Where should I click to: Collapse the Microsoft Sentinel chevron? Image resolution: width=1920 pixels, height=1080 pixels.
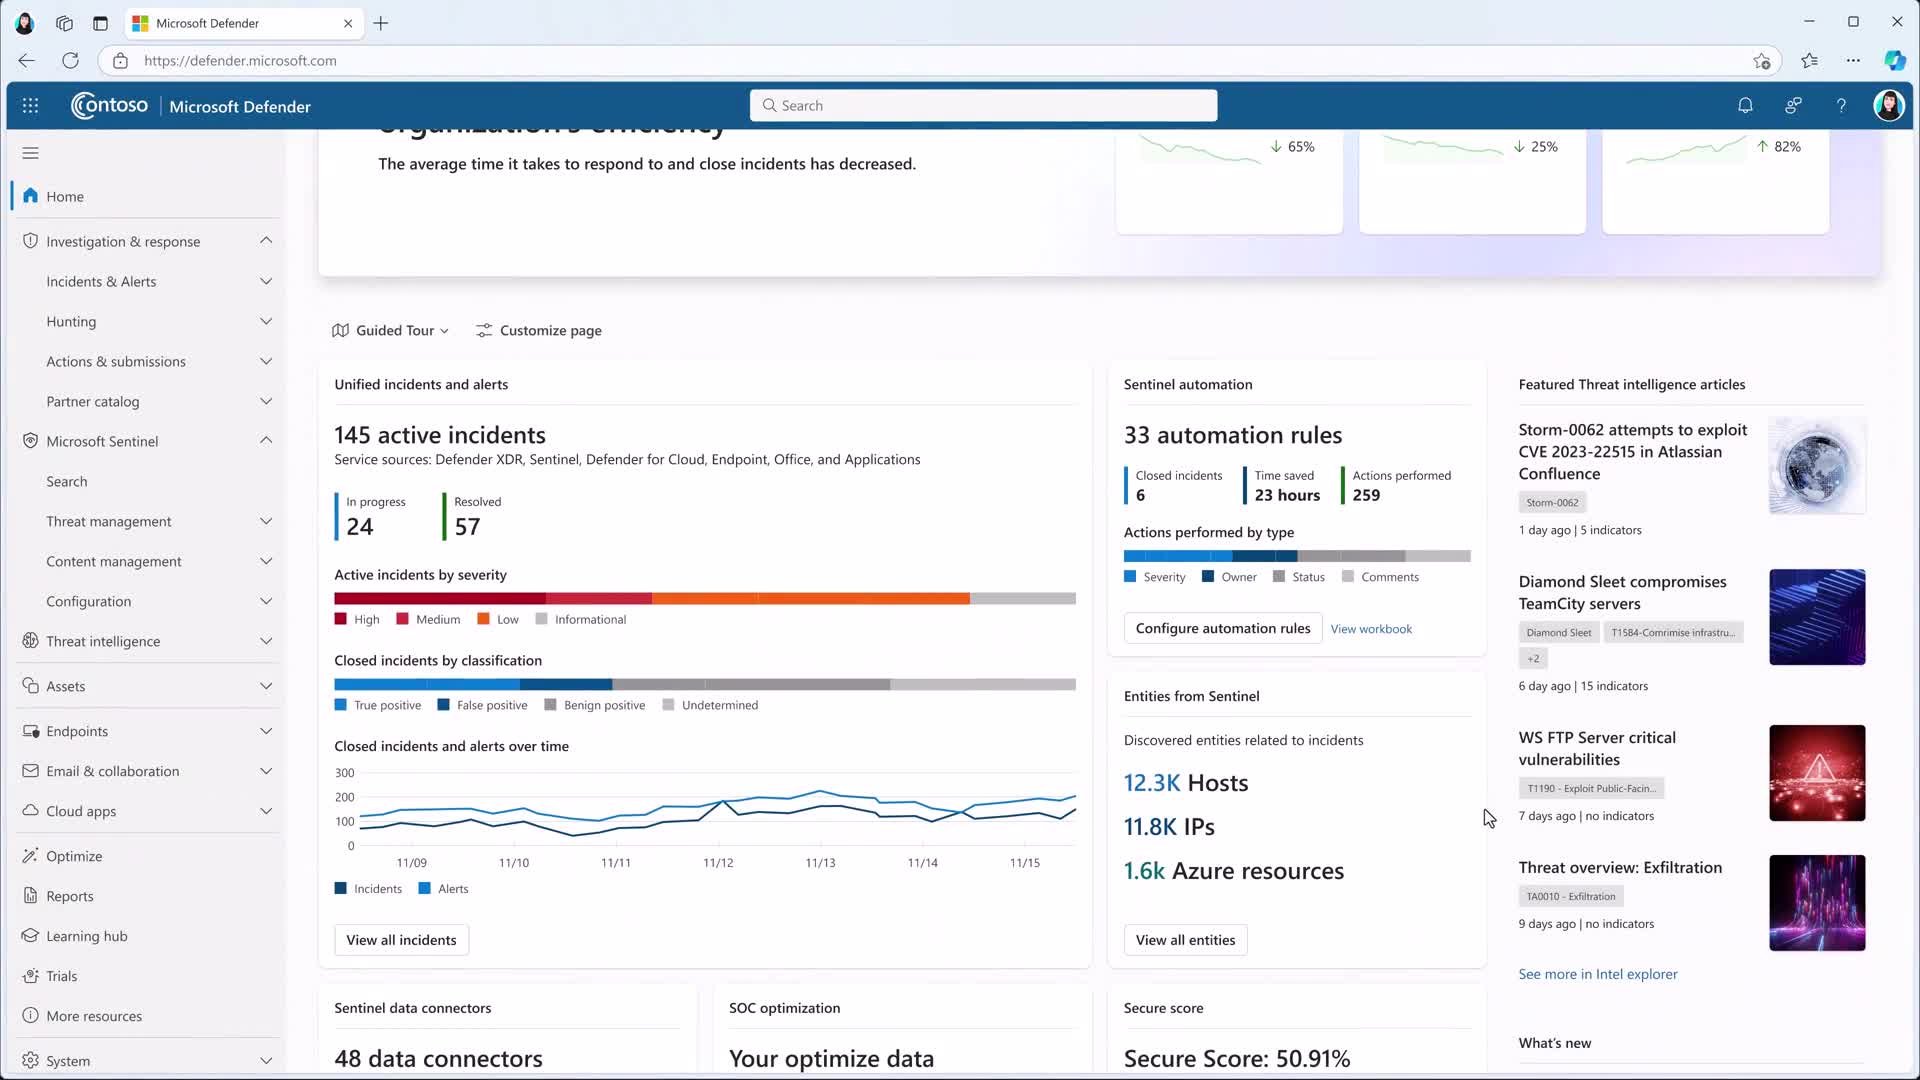coord(266,441)
